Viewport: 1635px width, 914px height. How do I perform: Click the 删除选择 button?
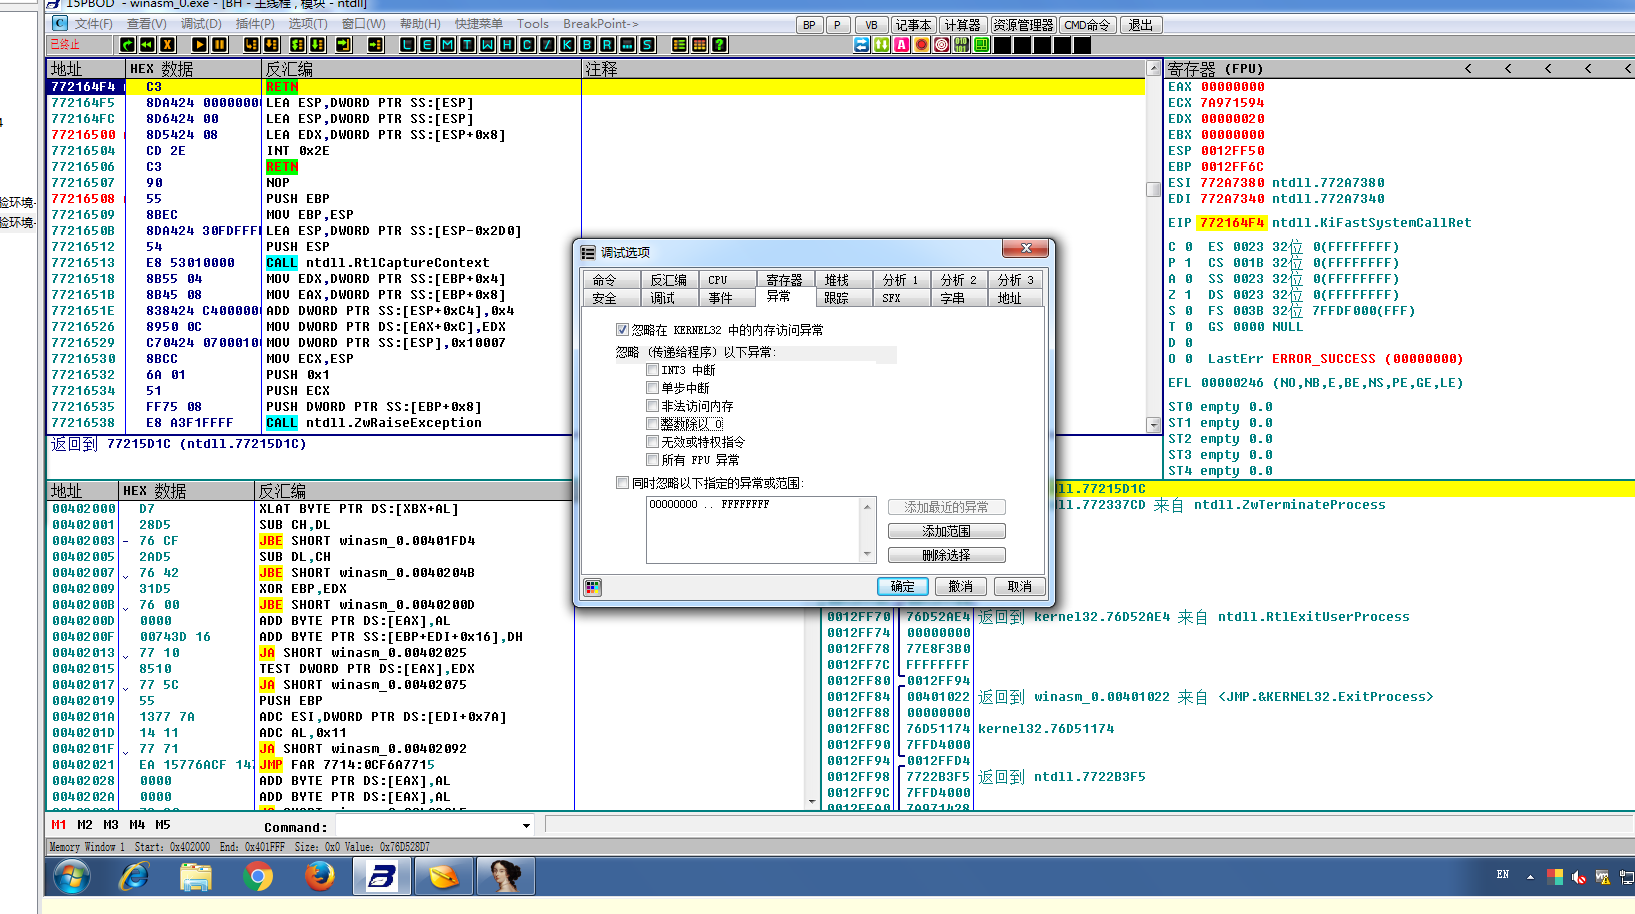coord(947,555)
